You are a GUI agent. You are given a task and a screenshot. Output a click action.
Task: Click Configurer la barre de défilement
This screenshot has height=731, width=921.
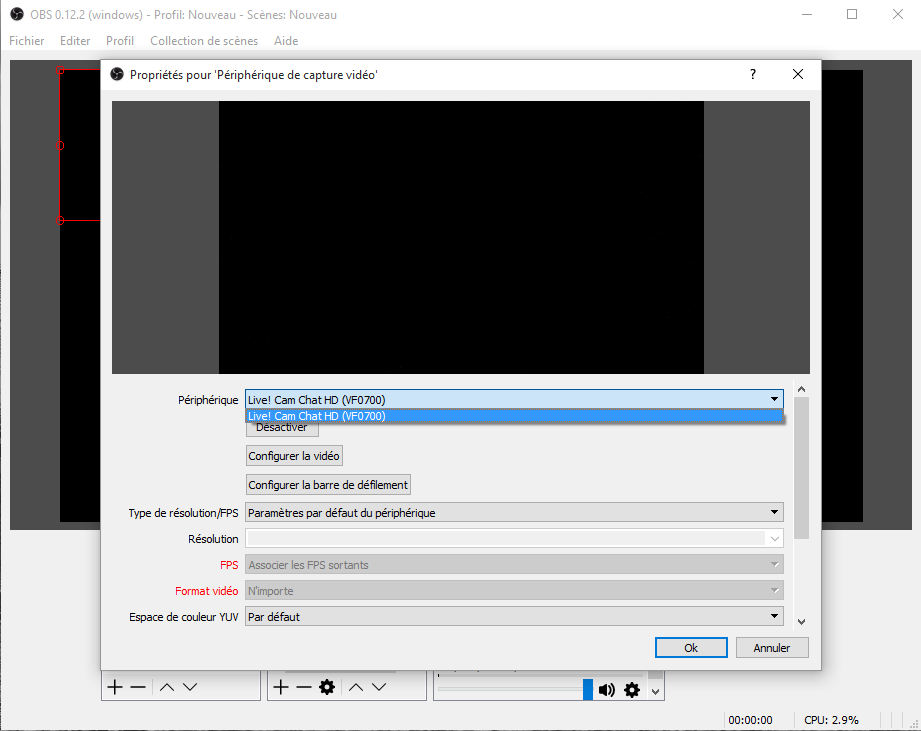(328, 485)
